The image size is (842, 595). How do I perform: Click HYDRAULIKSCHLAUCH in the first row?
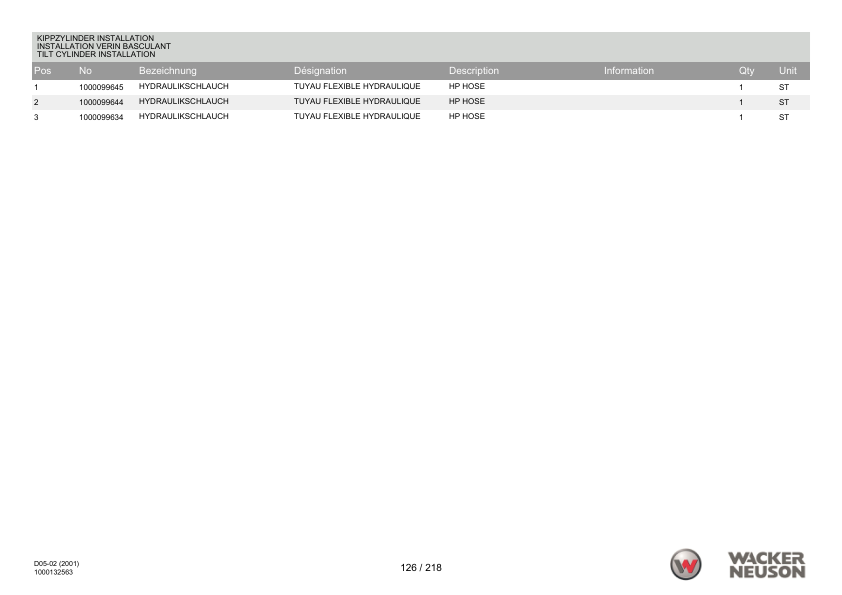click(x=183, y=87)
